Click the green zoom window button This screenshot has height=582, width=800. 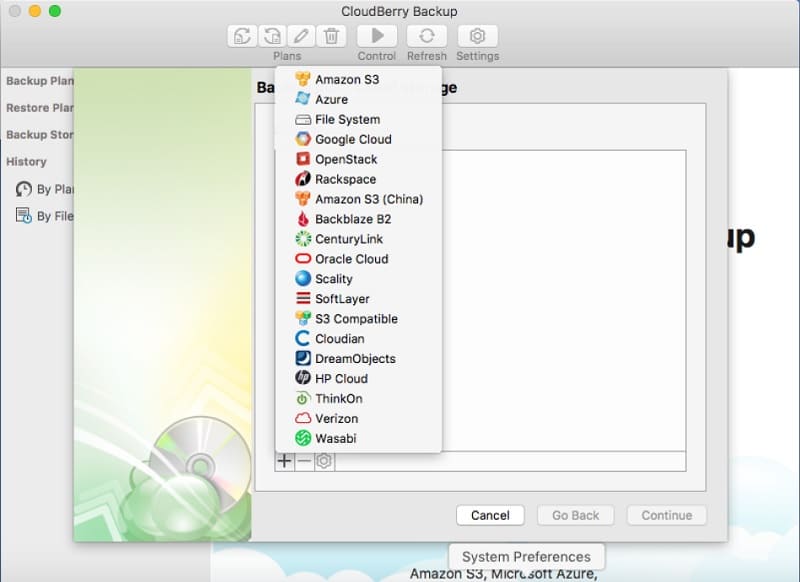tap(55, 11)
